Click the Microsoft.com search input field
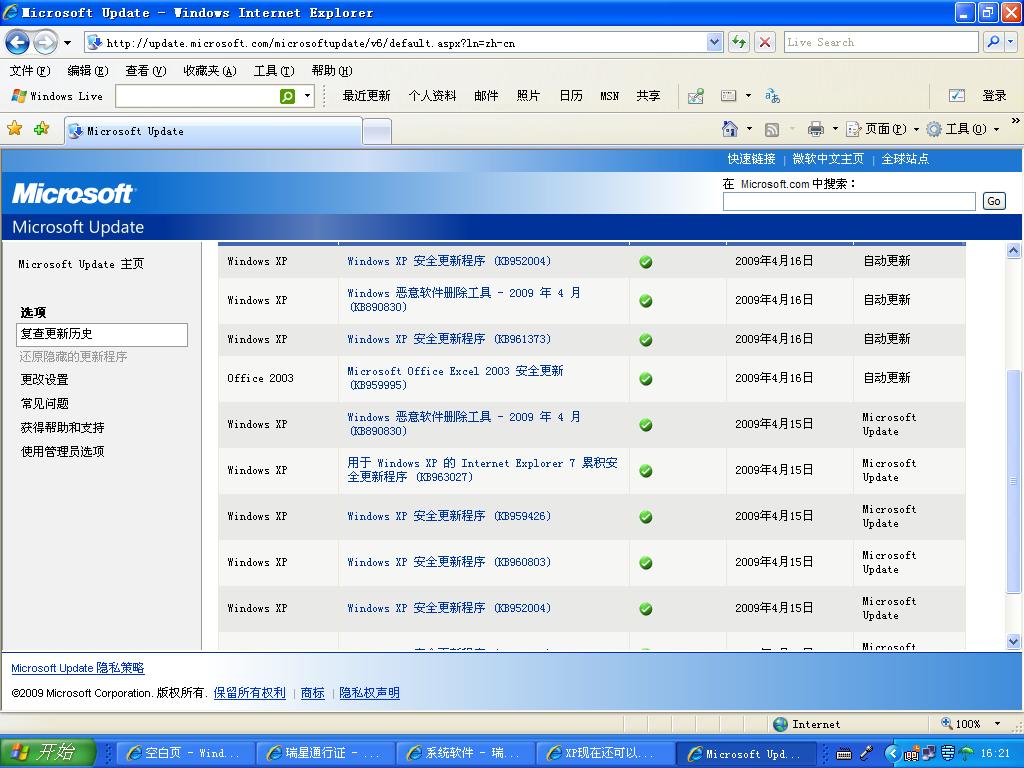1024x768 pixels. click(849, 201)
